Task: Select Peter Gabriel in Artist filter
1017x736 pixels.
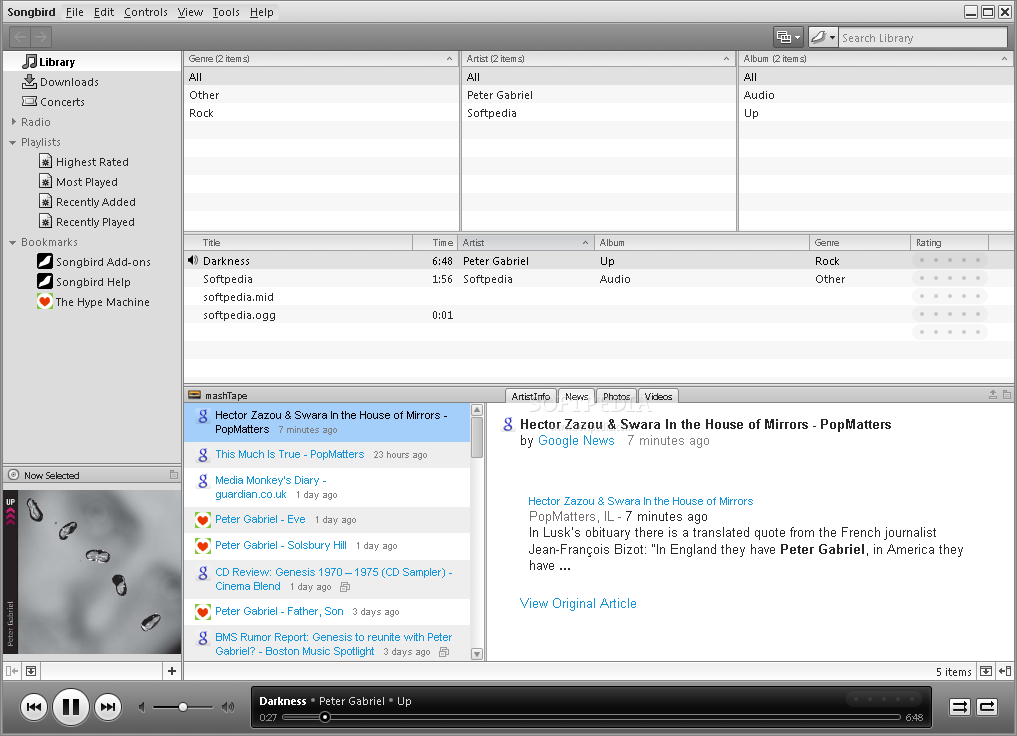Action: click(598, 95)
